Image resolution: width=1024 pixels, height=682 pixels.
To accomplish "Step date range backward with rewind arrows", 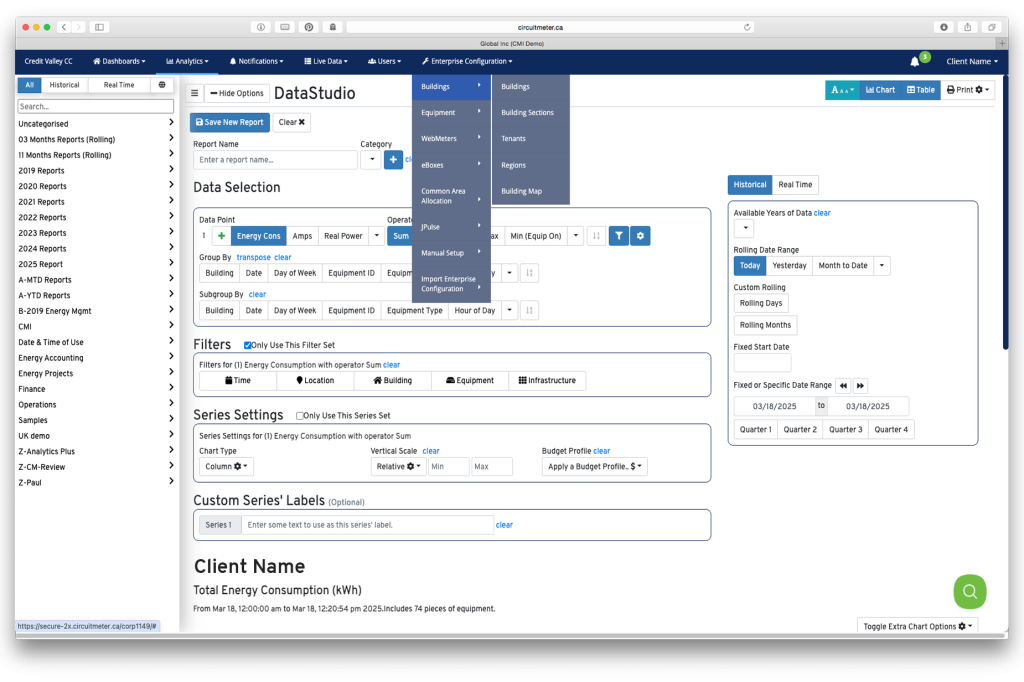I will tap(843, 385).
